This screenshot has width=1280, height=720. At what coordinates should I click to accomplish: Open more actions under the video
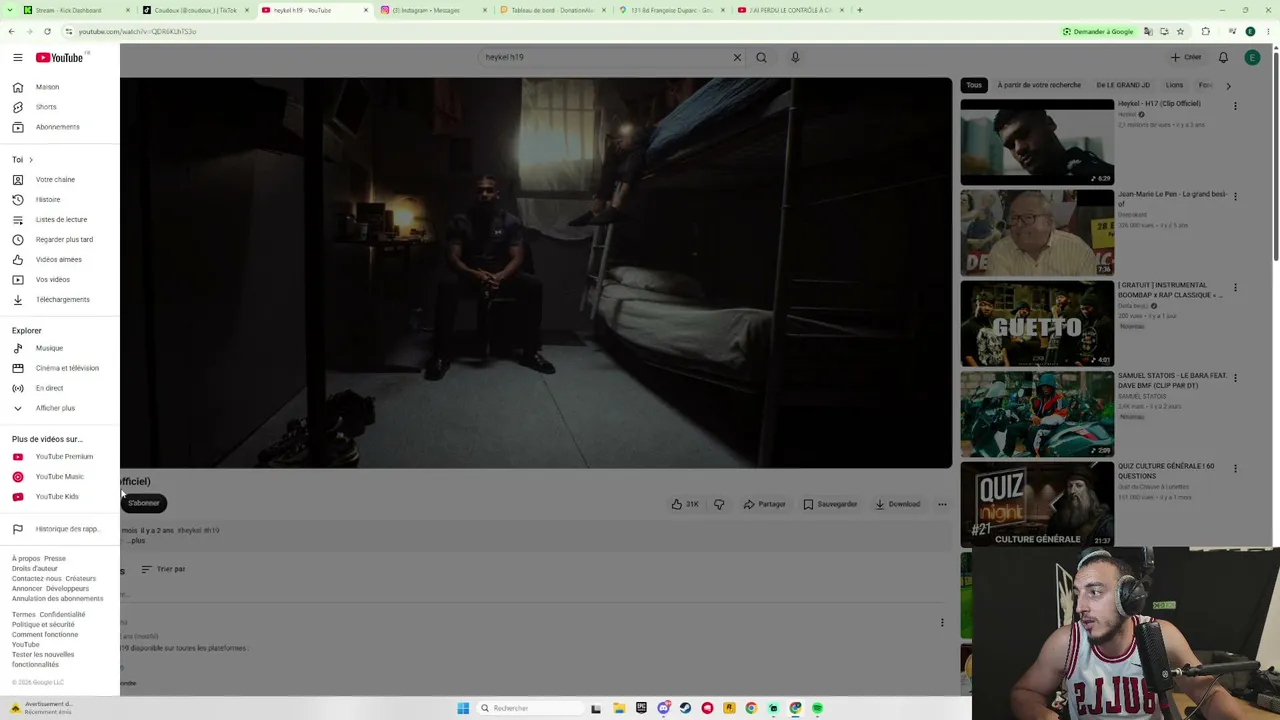coord(942,504)
